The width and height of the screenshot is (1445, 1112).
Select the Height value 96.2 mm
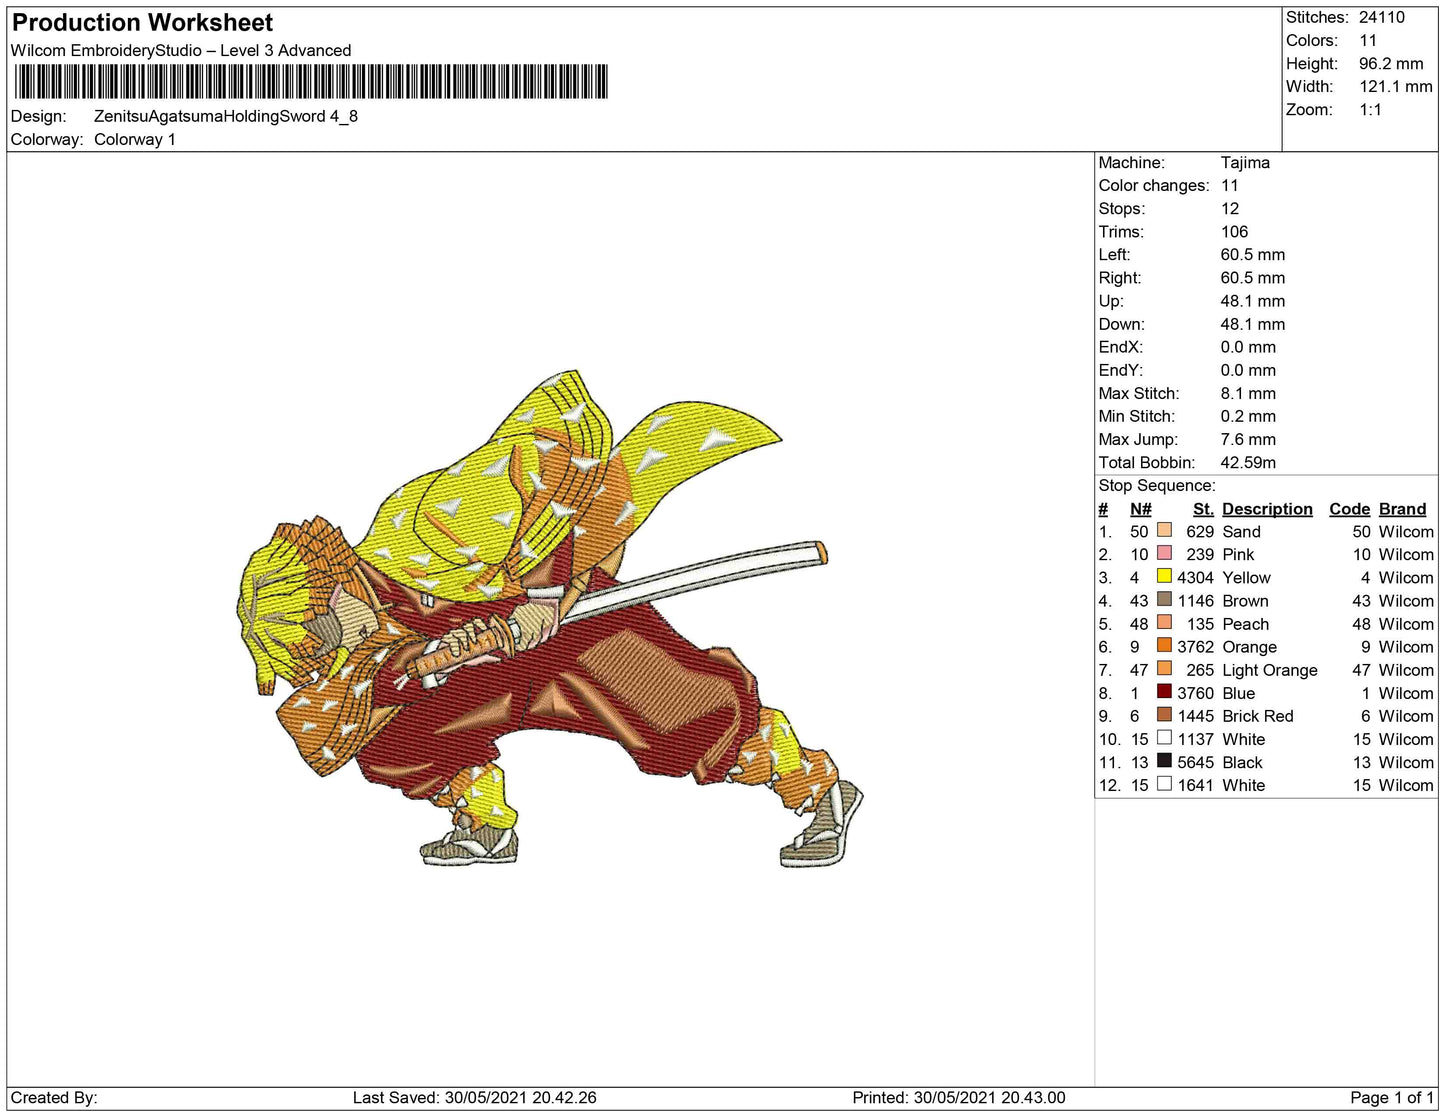coord(1391,63)
